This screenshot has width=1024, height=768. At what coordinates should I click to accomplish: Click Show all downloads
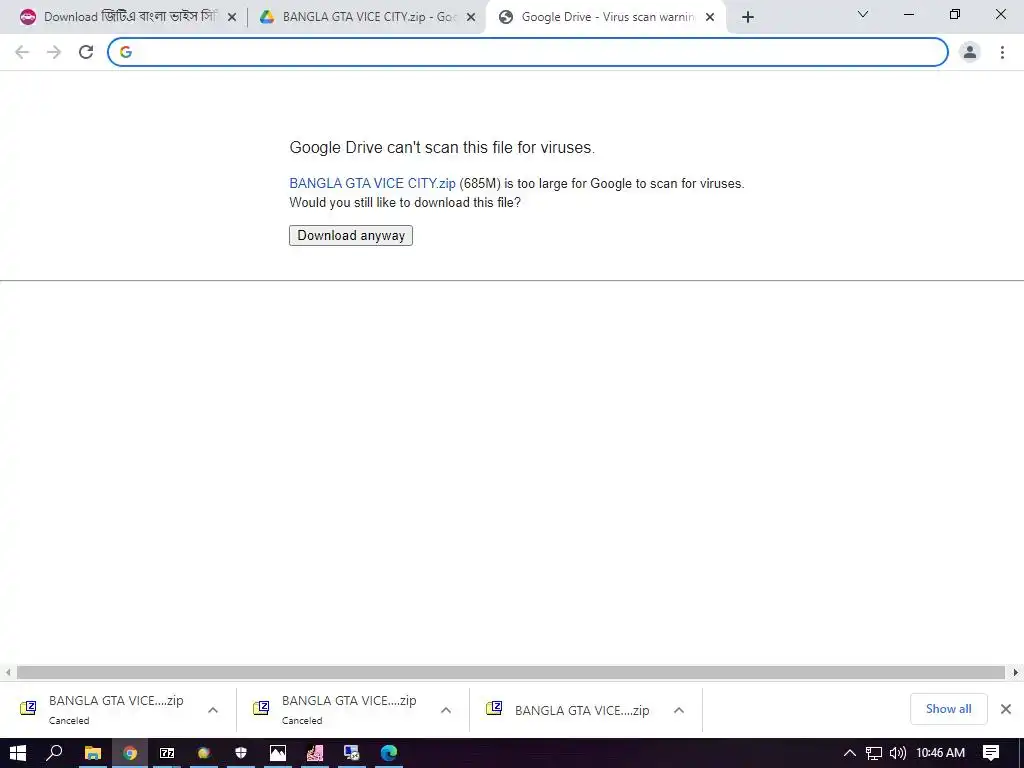click(948, 709)
